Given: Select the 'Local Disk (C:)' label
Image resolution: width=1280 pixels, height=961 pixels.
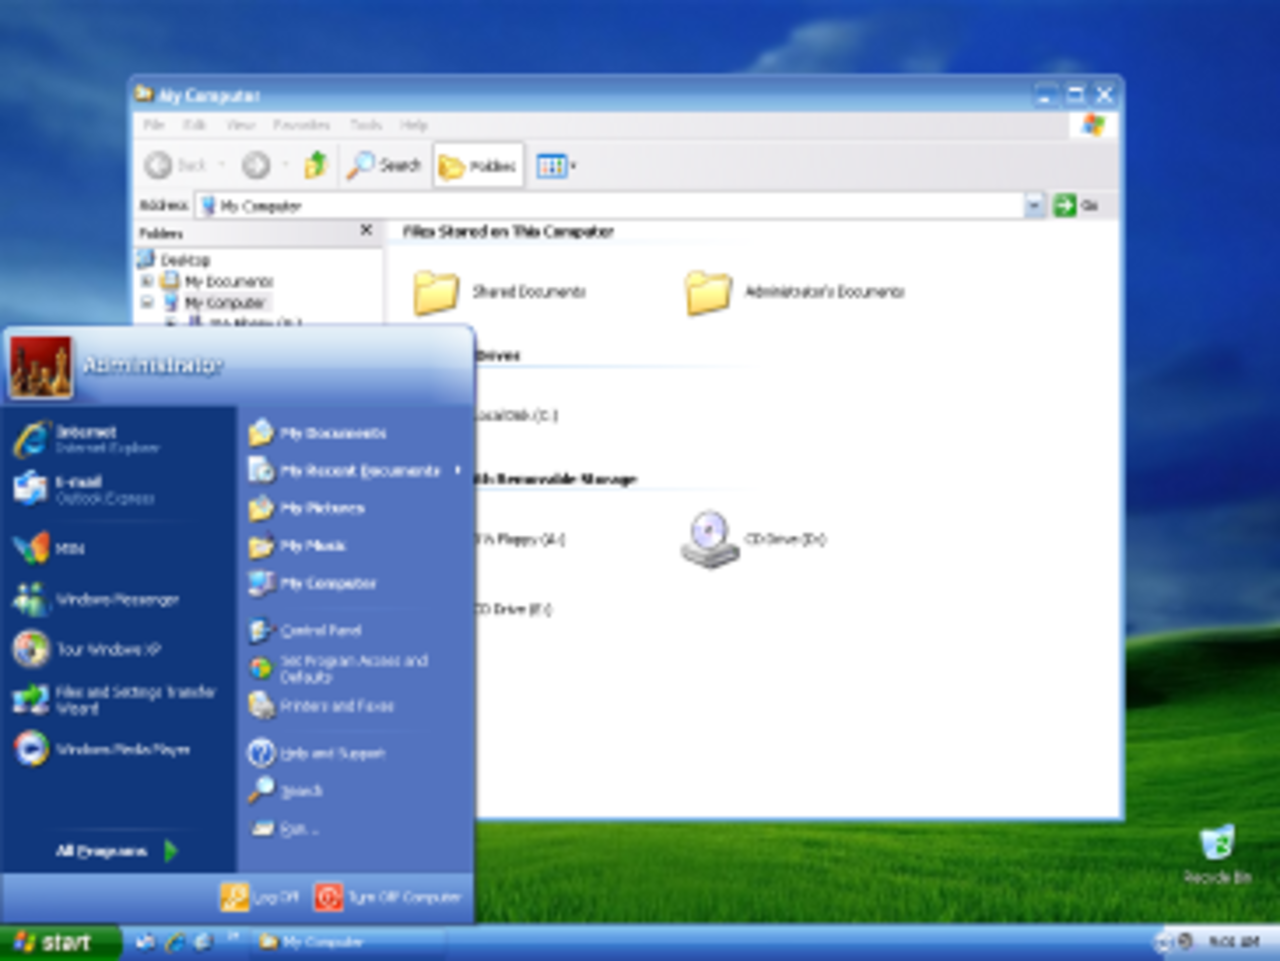Looking at the screenshot, I should point(516,414).
